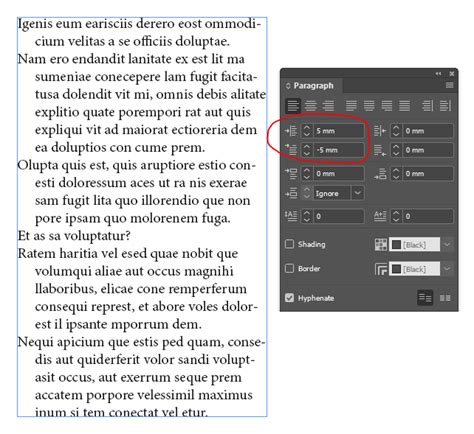Expand the Shading color dropdown arrow
The image size is (474, 434).
coord(447,244)
